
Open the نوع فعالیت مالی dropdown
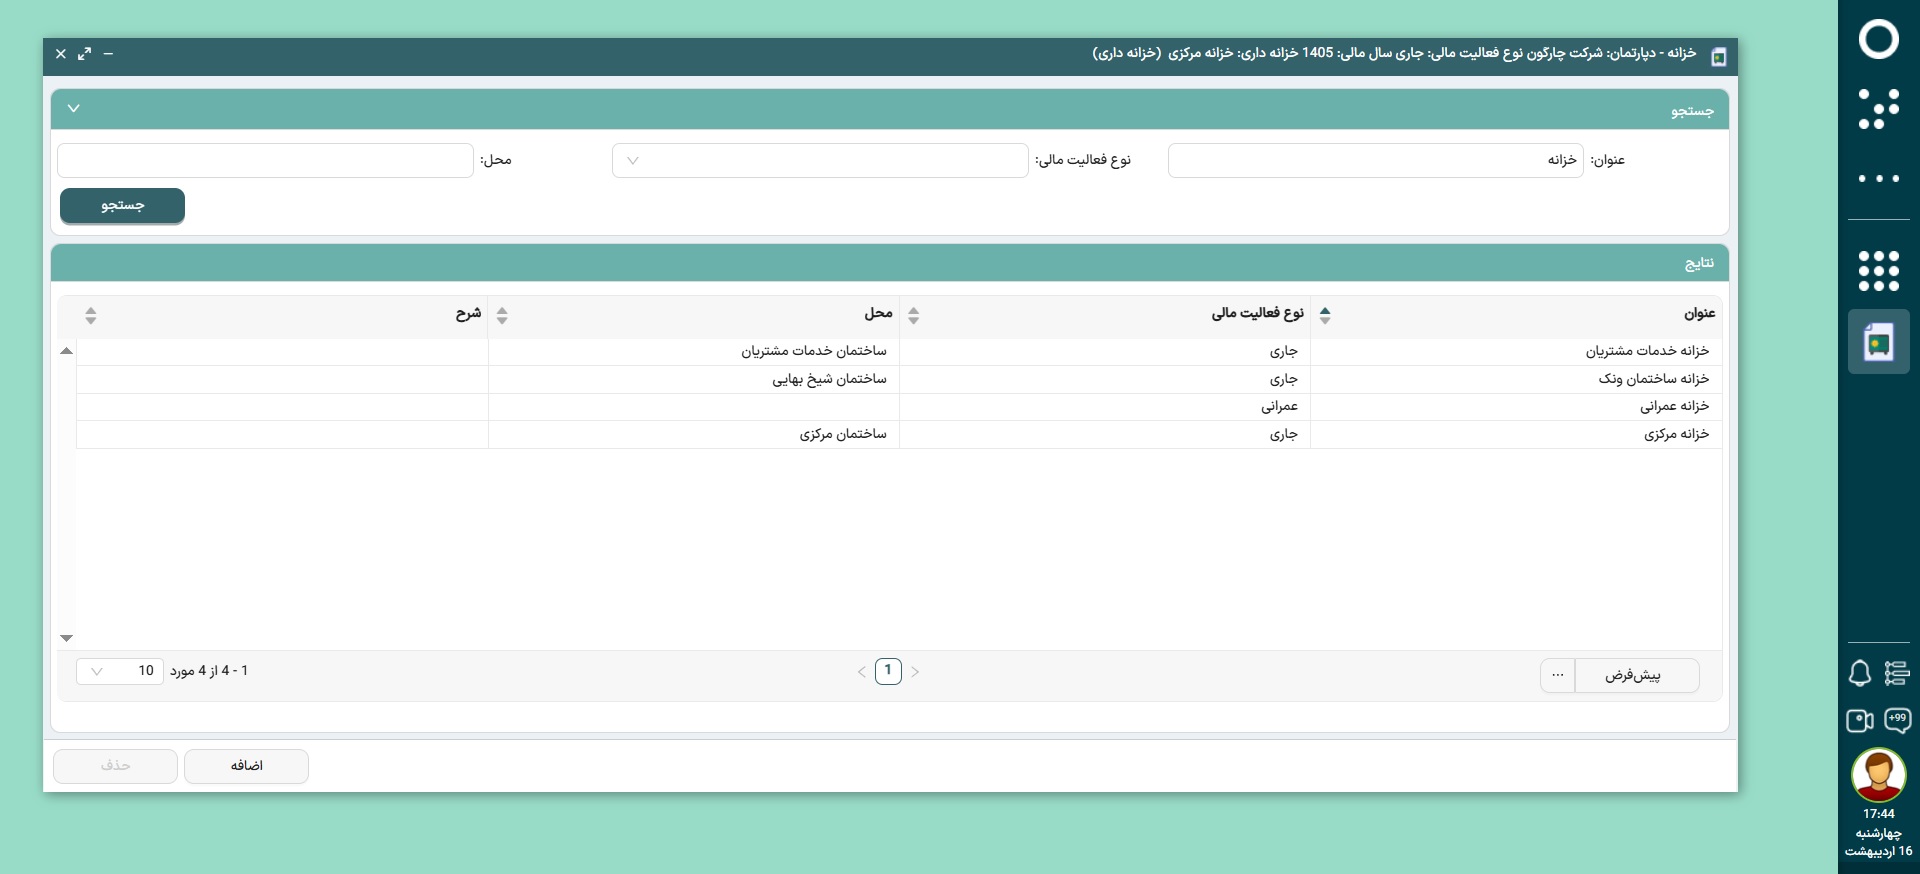pos(820,160)
